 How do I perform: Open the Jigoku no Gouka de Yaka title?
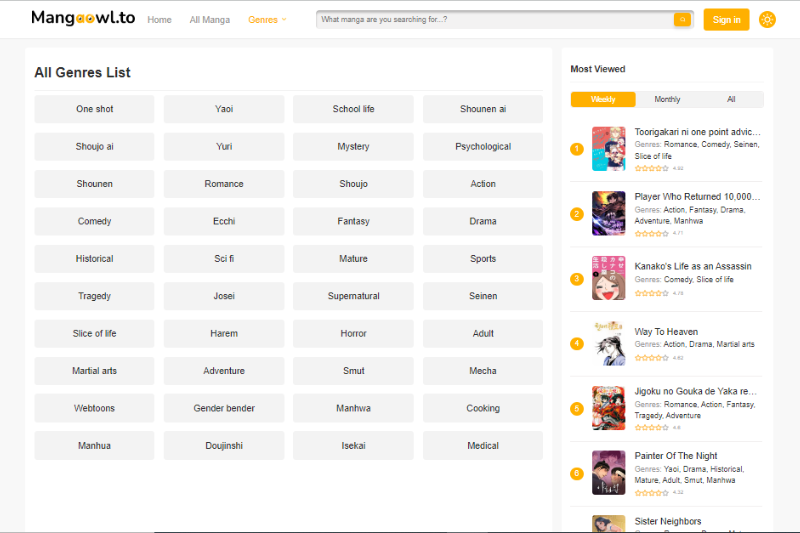[695, 391]
